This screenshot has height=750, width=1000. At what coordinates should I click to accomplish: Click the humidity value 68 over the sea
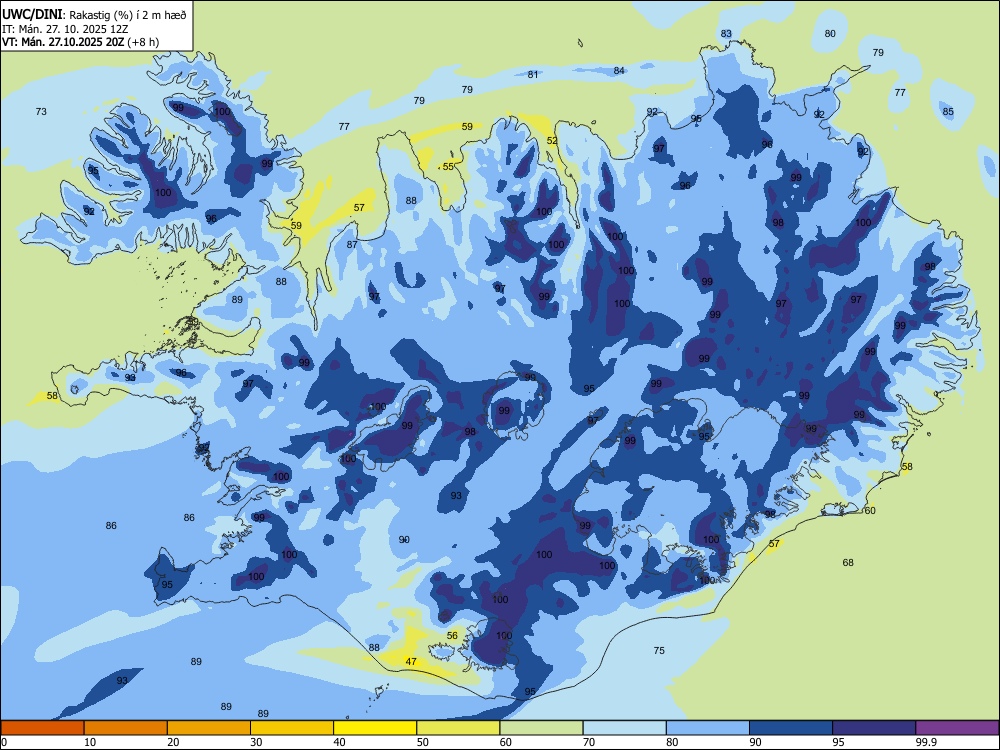click(x=848, y=562)
